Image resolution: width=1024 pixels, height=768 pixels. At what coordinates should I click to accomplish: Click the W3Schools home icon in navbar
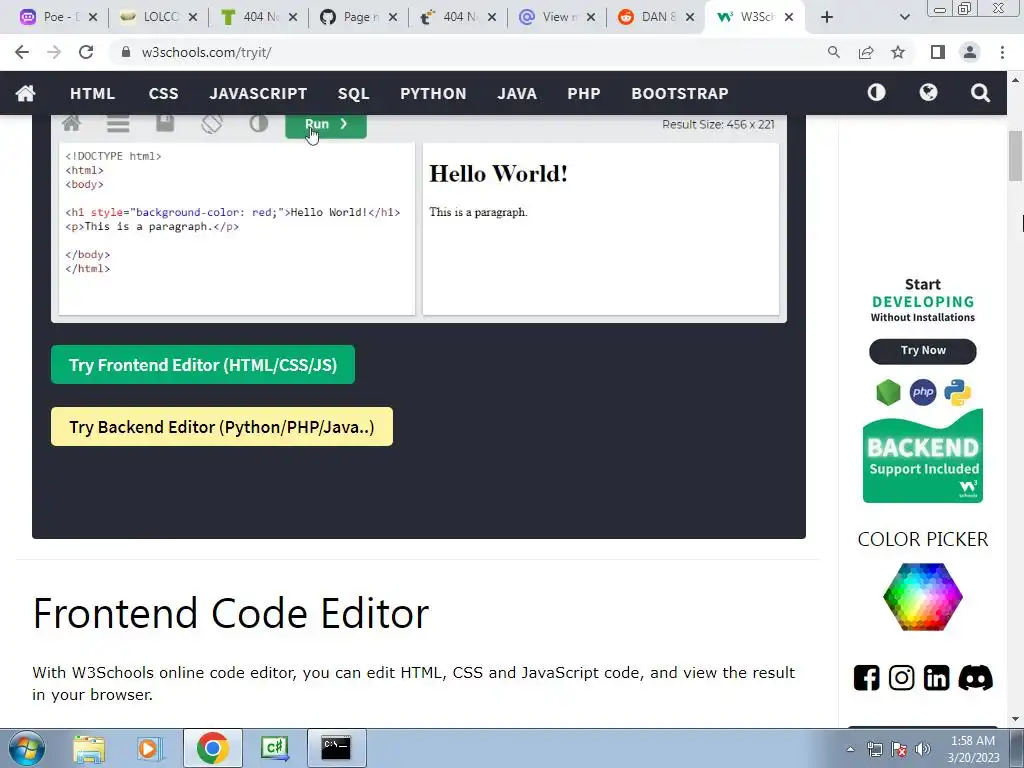pos(25,93)
